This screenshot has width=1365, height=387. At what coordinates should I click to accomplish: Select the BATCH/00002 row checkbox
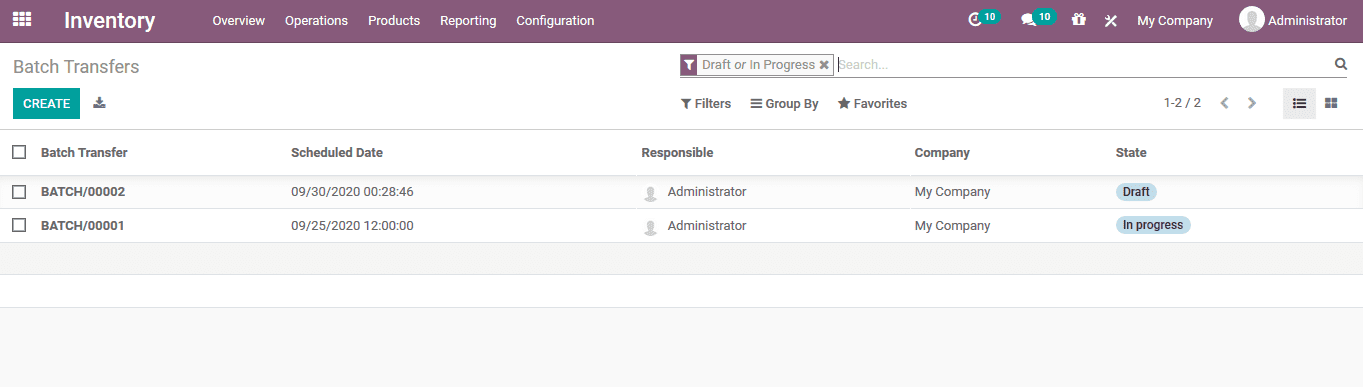point(19,191)
